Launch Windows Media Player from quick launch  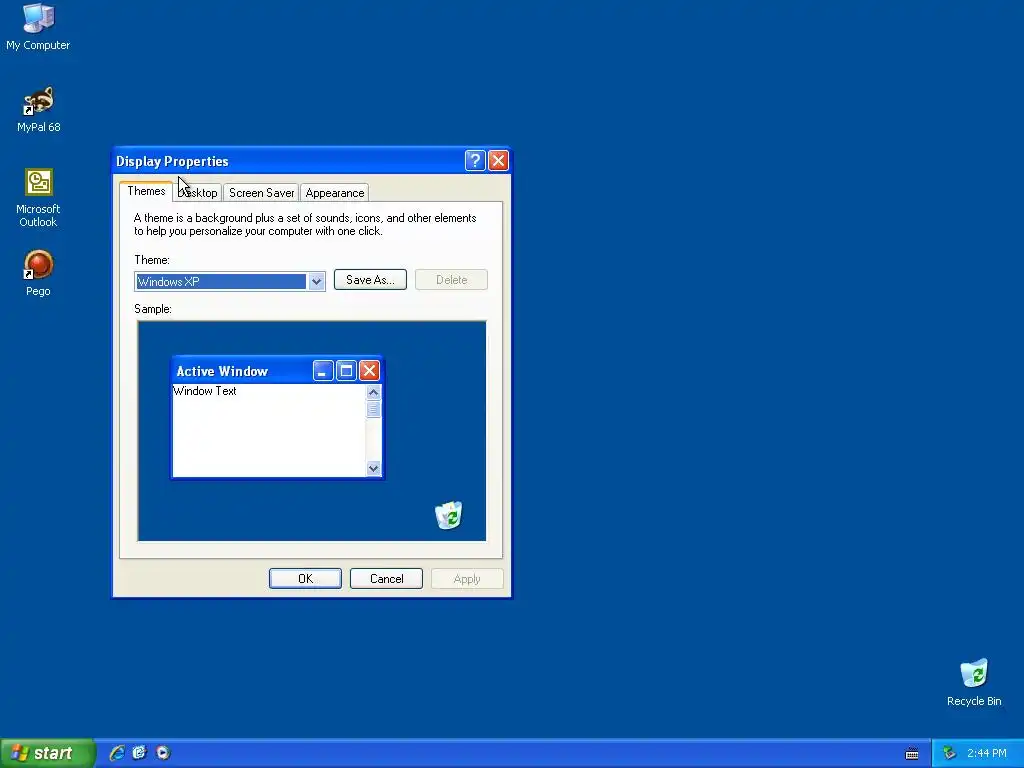163,753
